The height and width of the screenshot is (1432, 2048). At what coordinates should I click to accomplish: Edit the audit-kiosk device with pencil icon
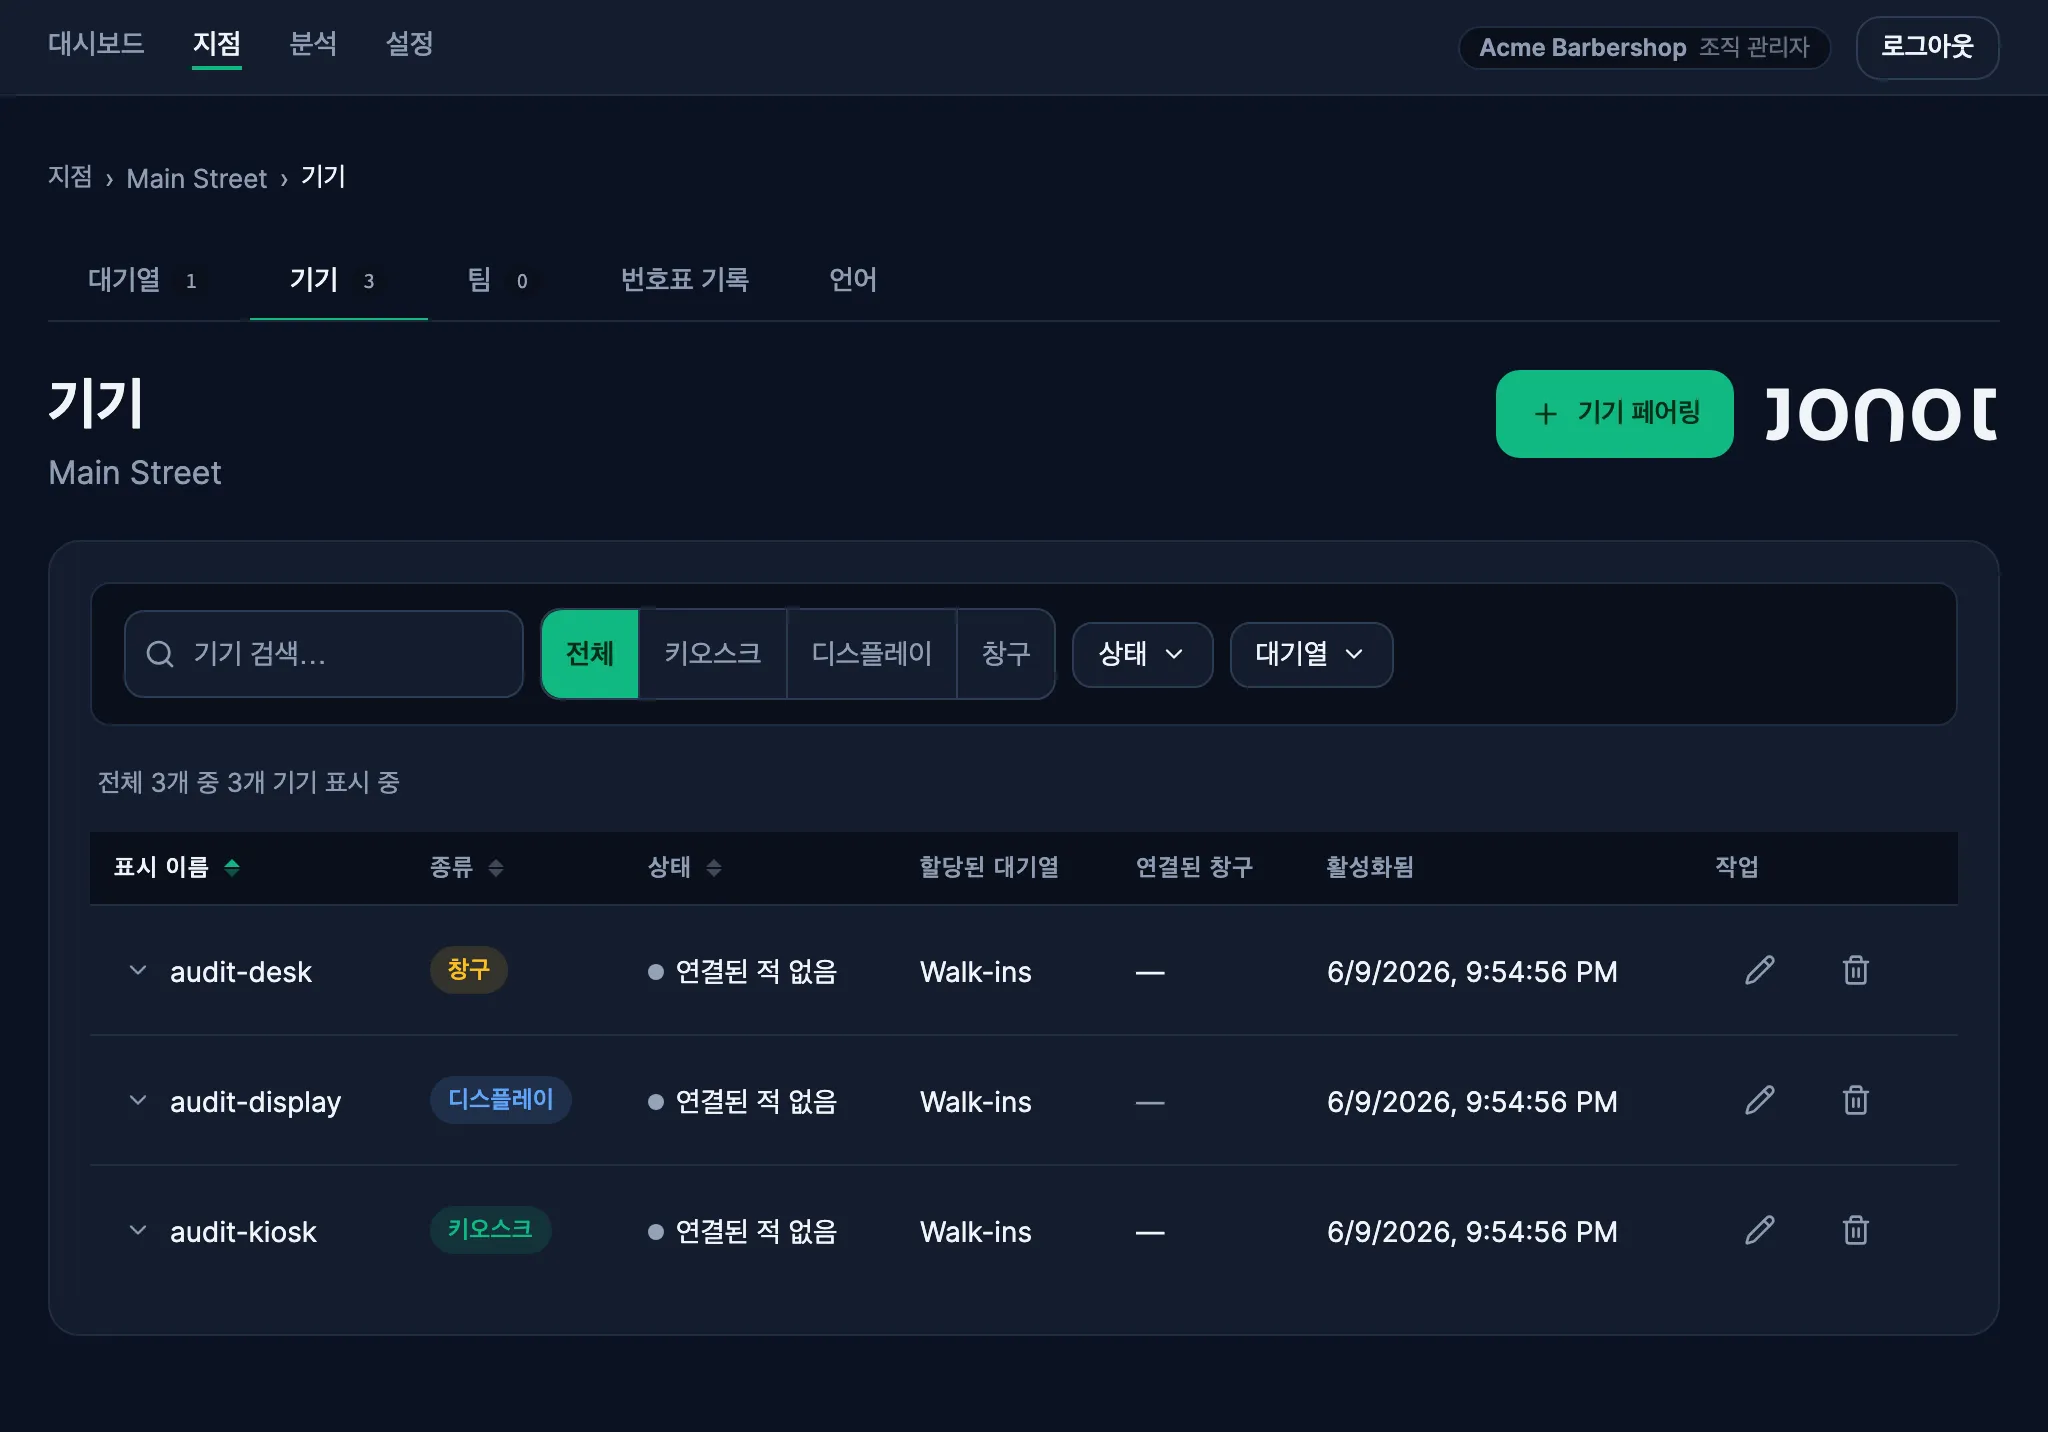[x=1760, y=1230]
